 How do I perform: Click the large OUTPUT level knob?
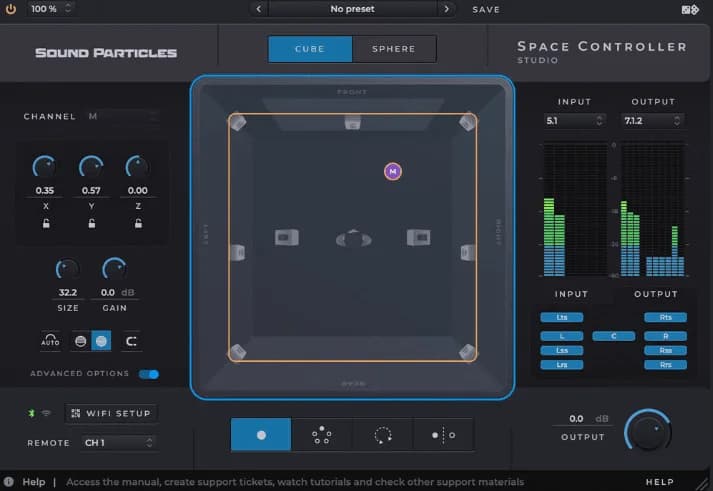tap(648, 431)
